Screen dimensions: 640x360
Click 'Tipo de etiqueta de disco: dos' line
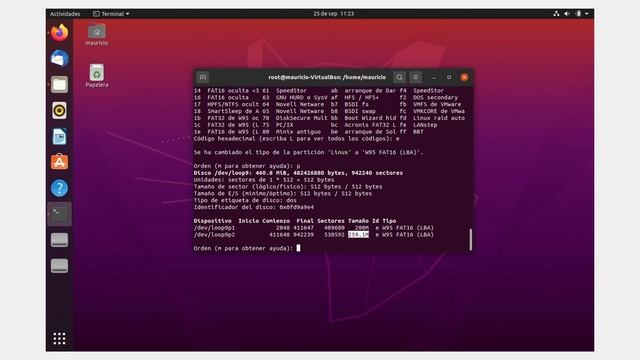pos(245,200)
